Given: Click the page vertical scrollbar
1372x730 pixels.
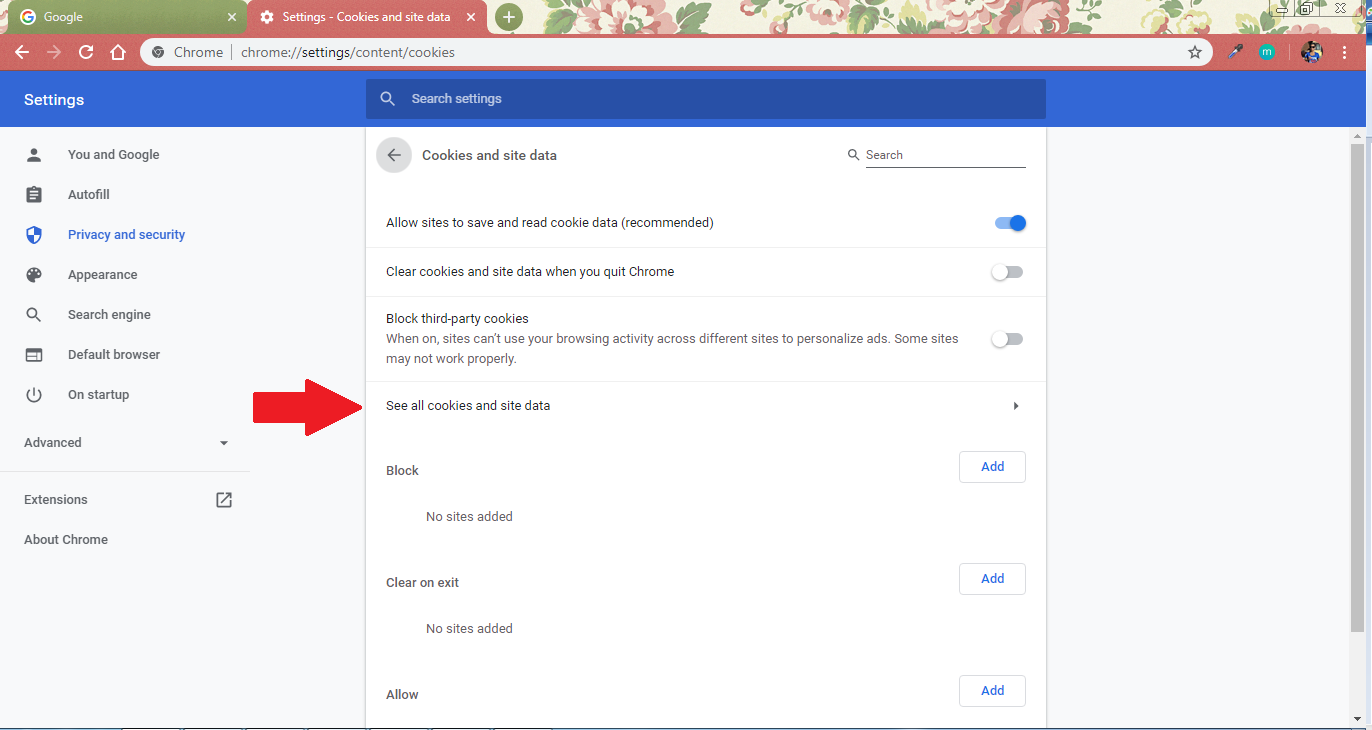Looking at the screenshot, I should pyautogui.click(x=1357, y=388).
